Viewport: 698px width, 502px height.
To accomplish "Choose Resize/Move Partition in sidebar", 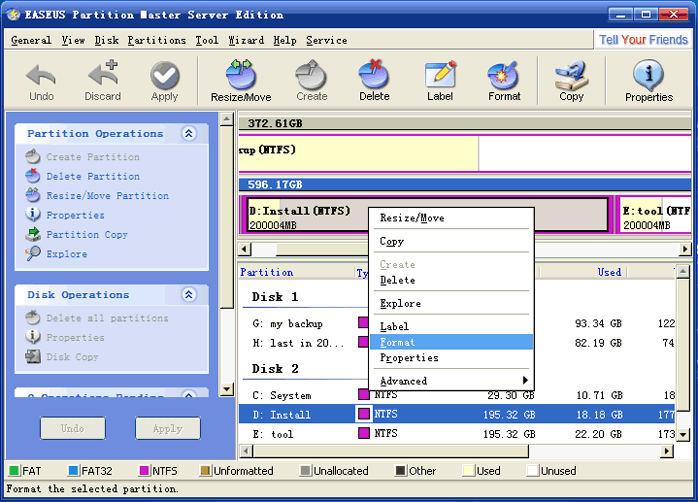I will (x=97, y=195).
